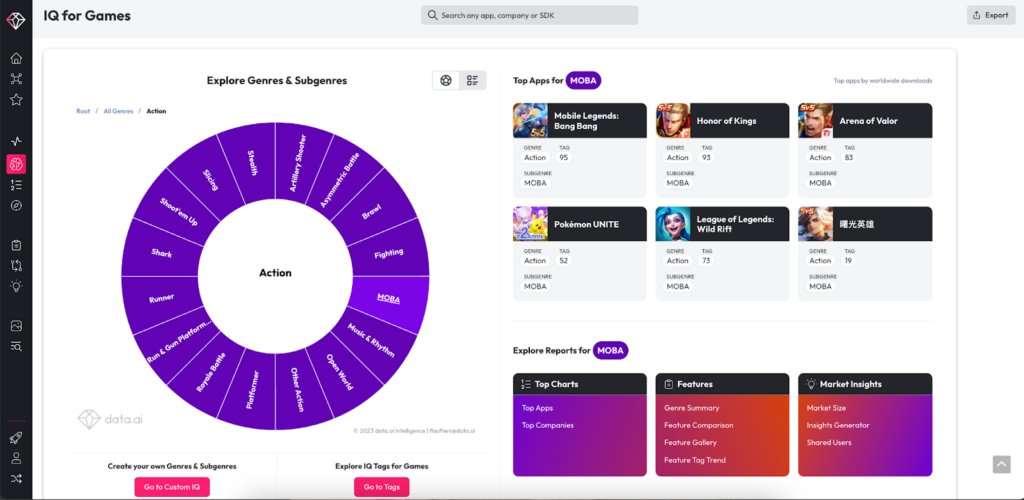Click the scroll-to-top arrow button
Image resolution: width=1024 pixels, height=500 pixels.
1001,464
